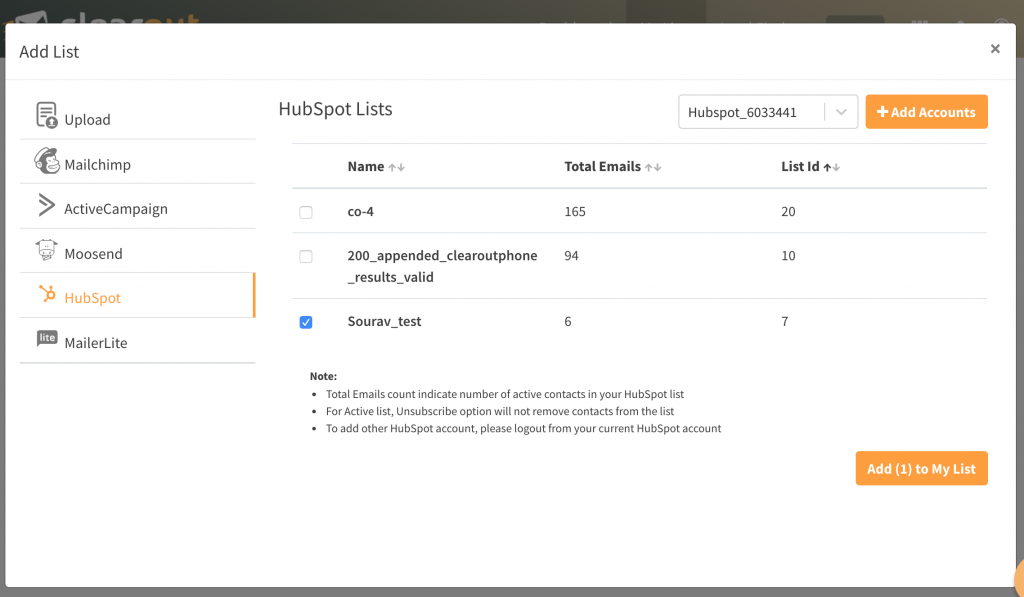Select the Sourav_test list name
This screenshot has height=597, width=1024.
[x=384, y=321]
